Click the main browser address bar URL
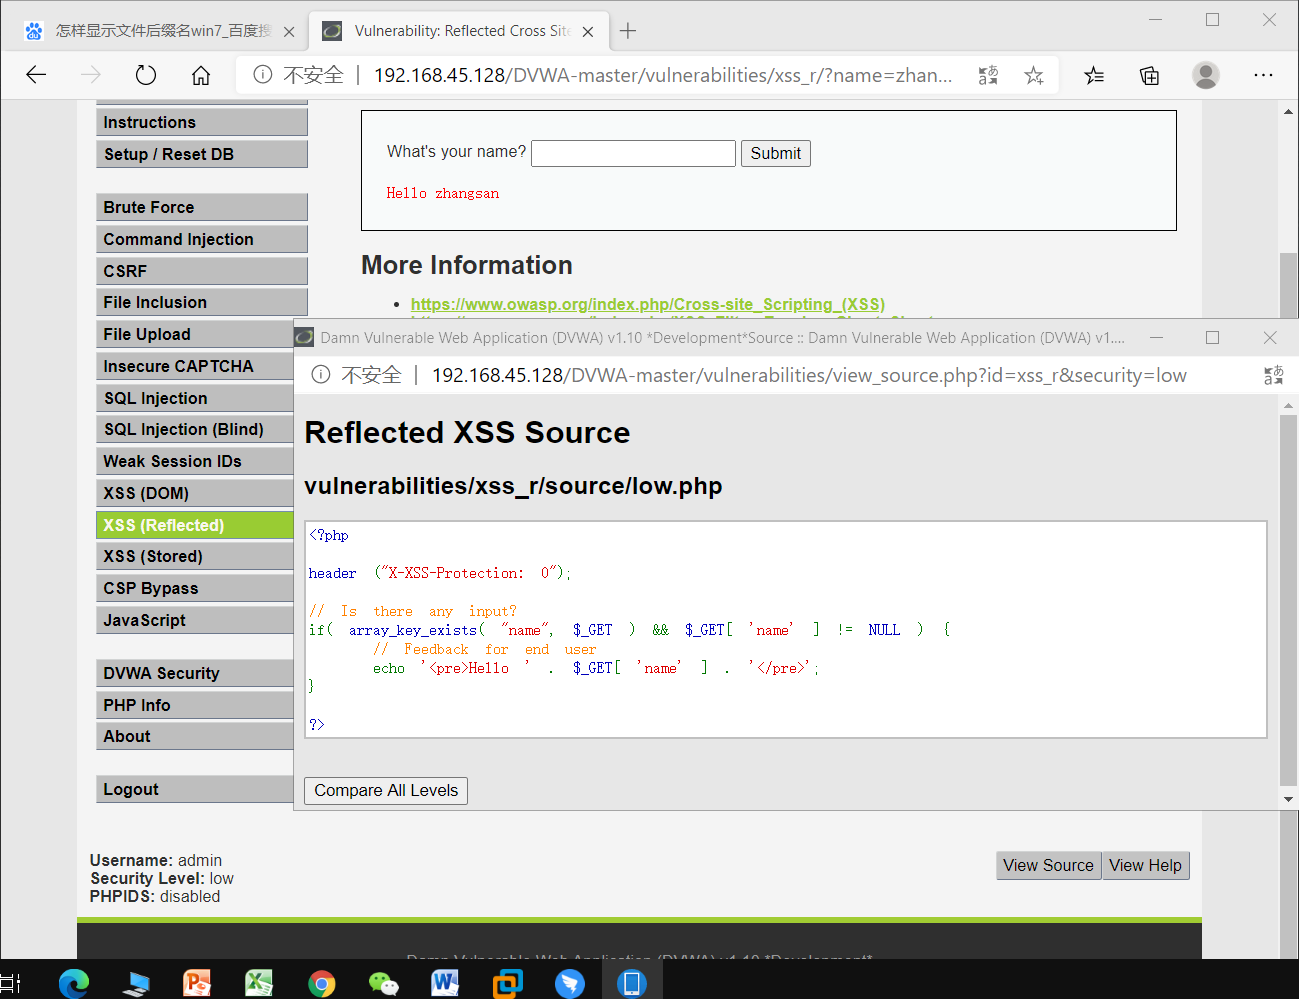The image size is (1299, 999). coord(663,75)
